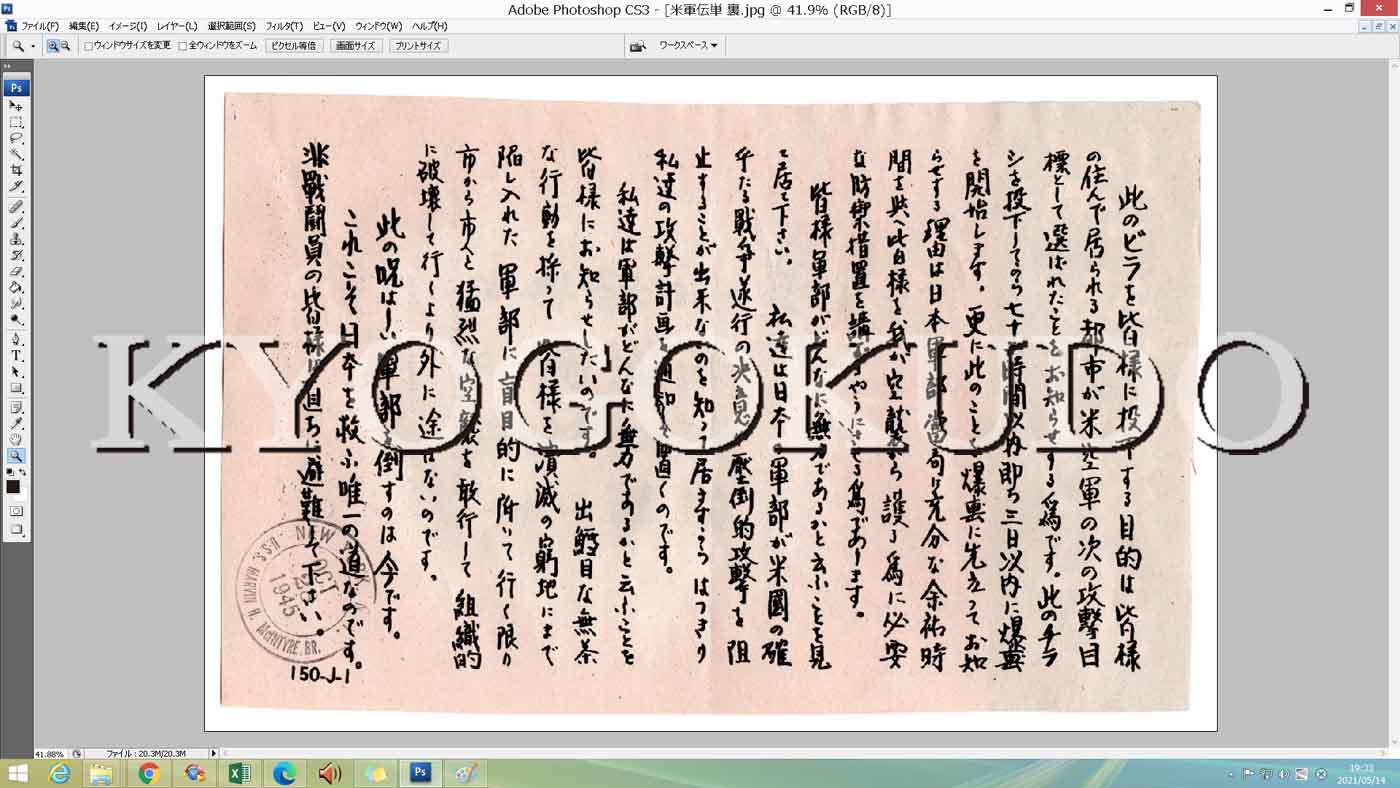
Task: Select the Crop tool
Action: tap(16, 170)
